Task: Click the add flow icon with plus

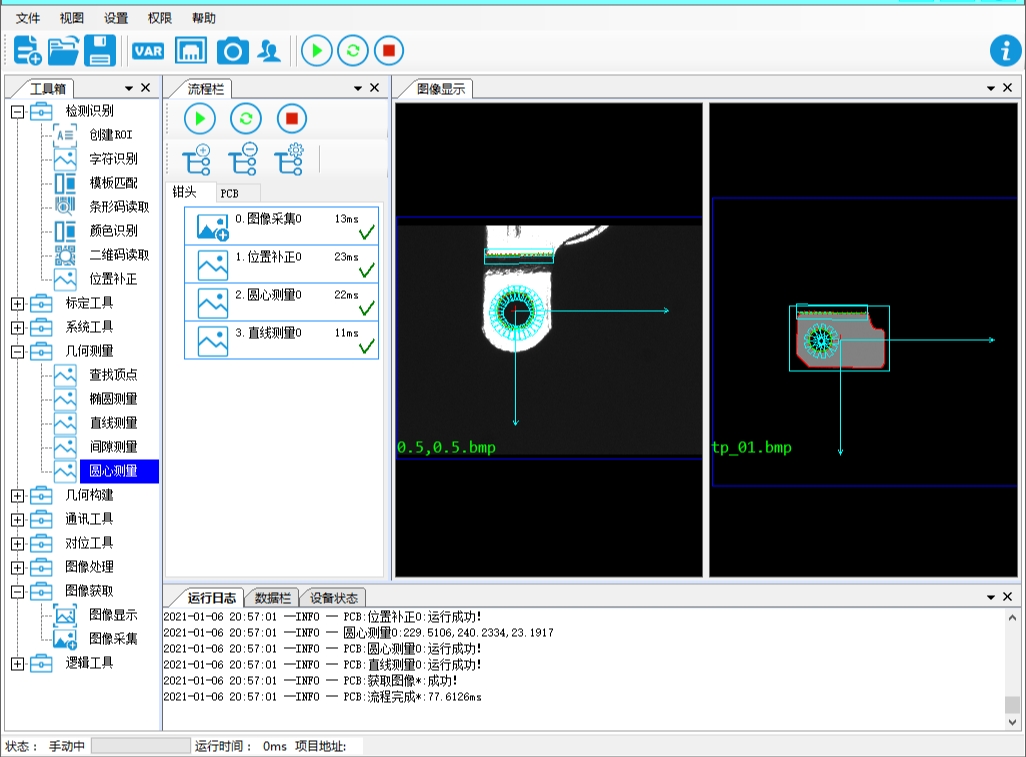Action: click(x=196, y=159)
